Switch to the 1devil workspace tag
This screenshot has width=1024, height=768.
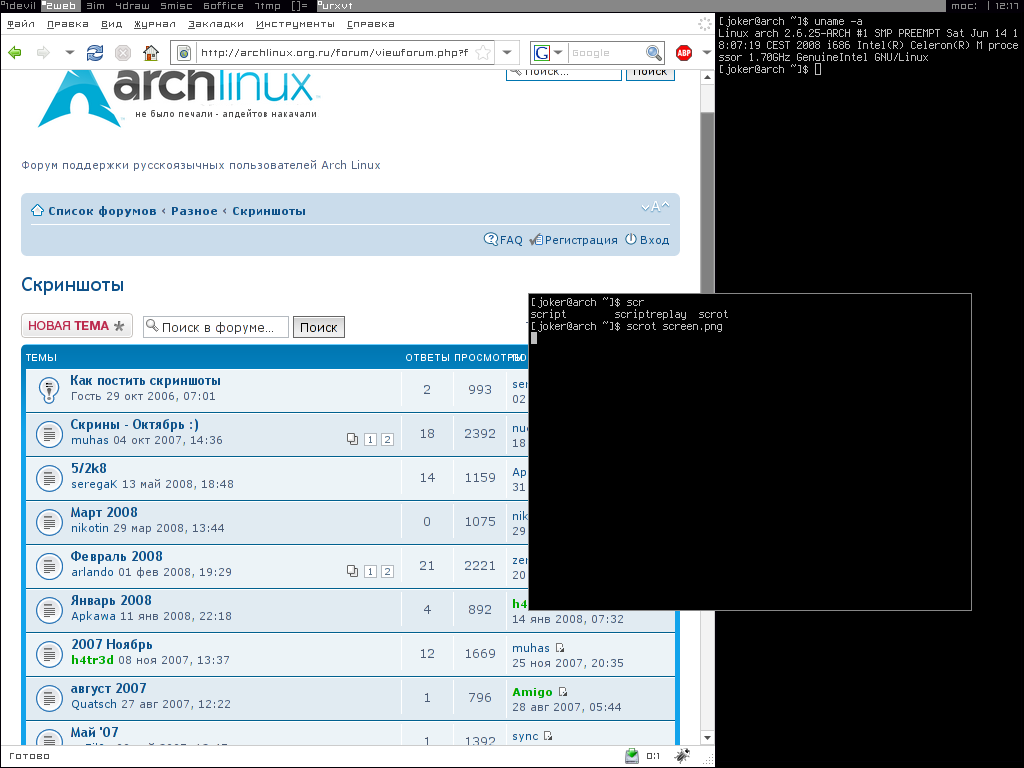(x=19, y=5)
